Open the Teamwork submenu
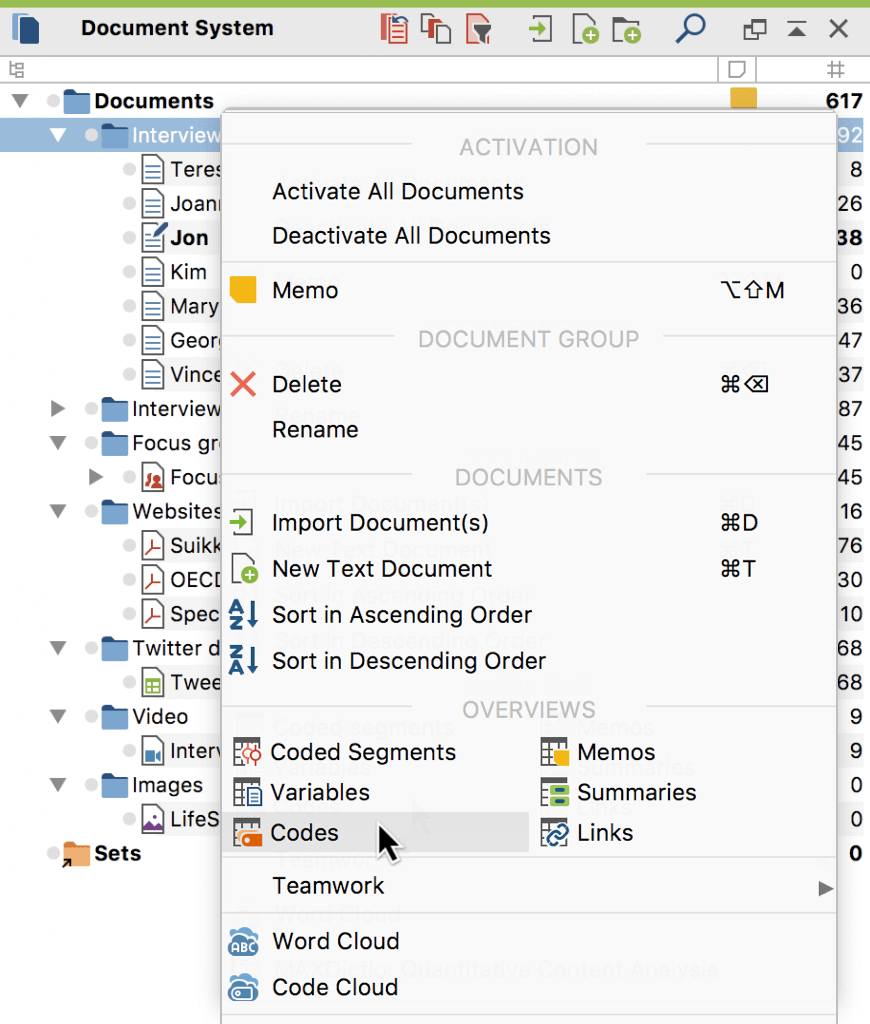870x1024 pixels. point(529,886)
